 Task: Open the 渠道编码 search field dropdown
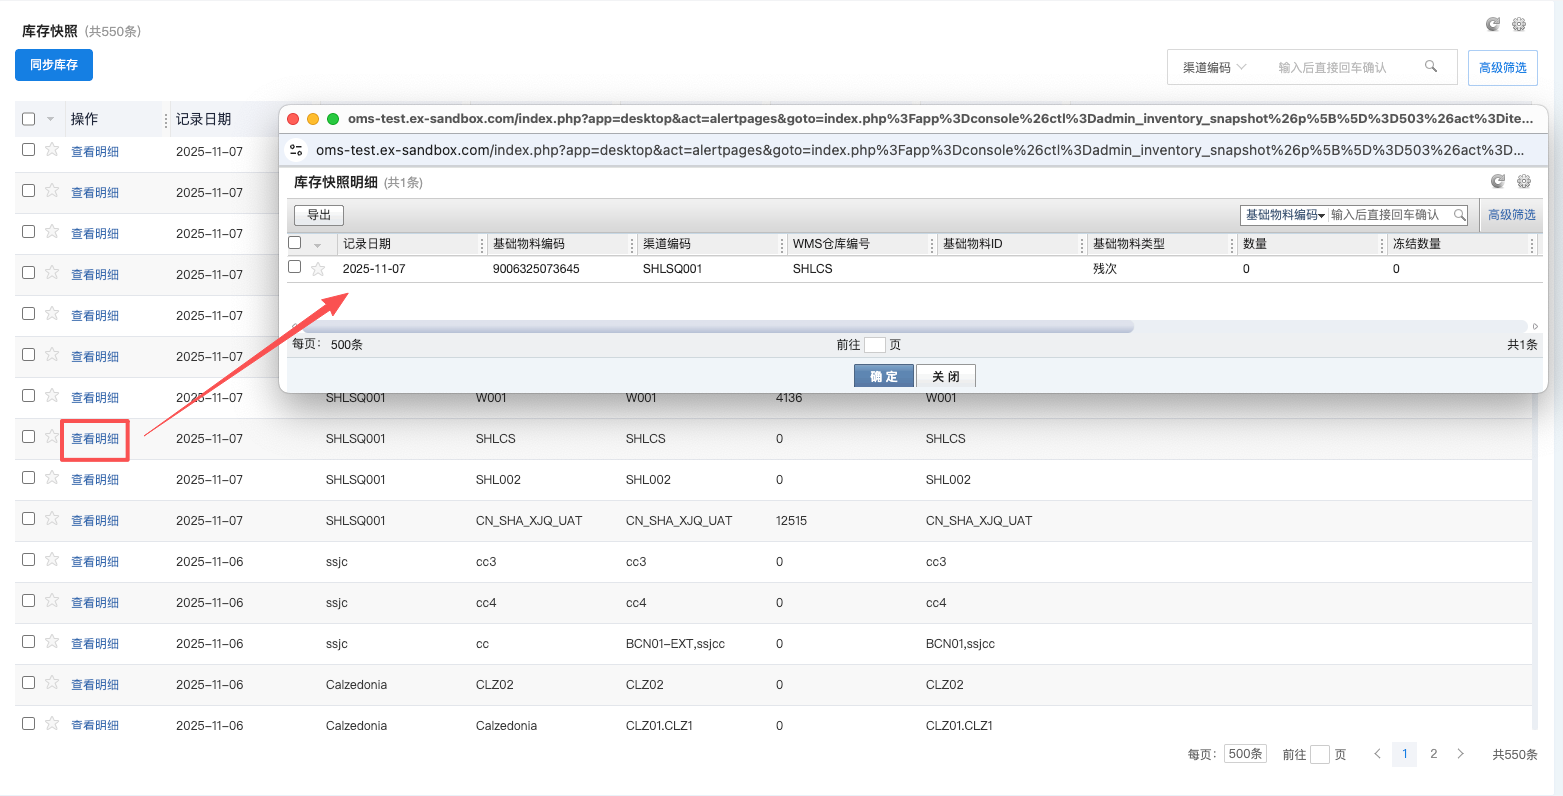(1215, 67)
